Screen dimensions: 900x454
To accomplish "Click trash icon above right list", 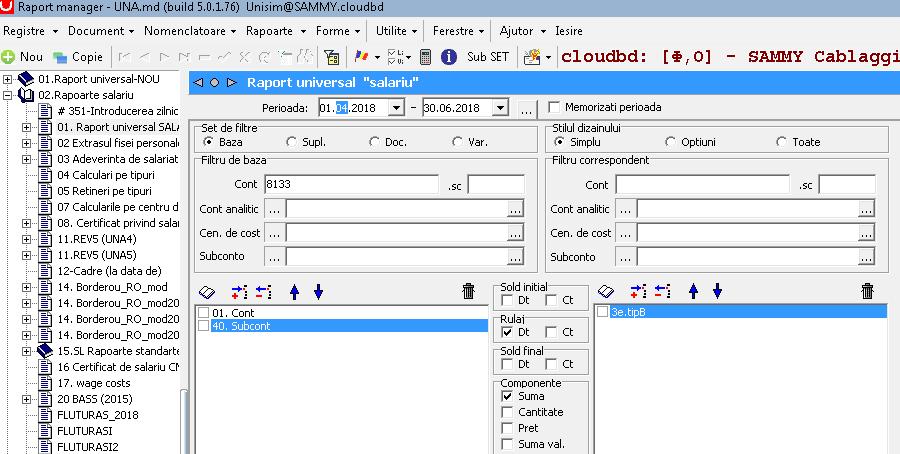I will (867, 291).
